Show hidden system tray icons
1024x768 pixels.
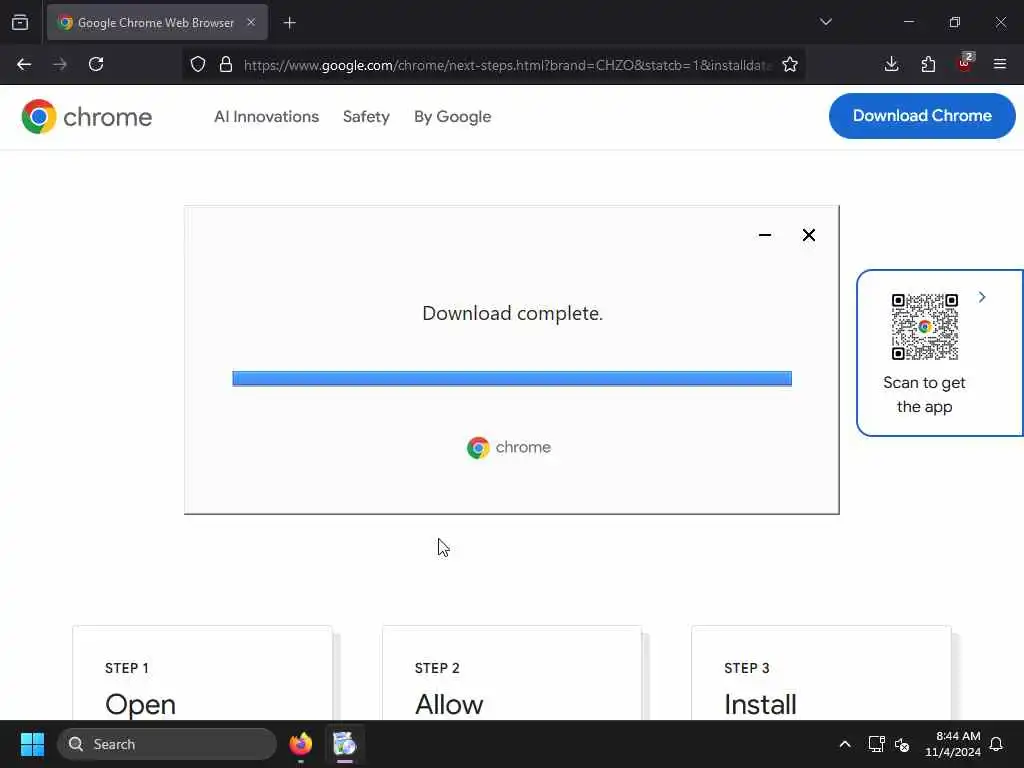(x=844, y=744)
